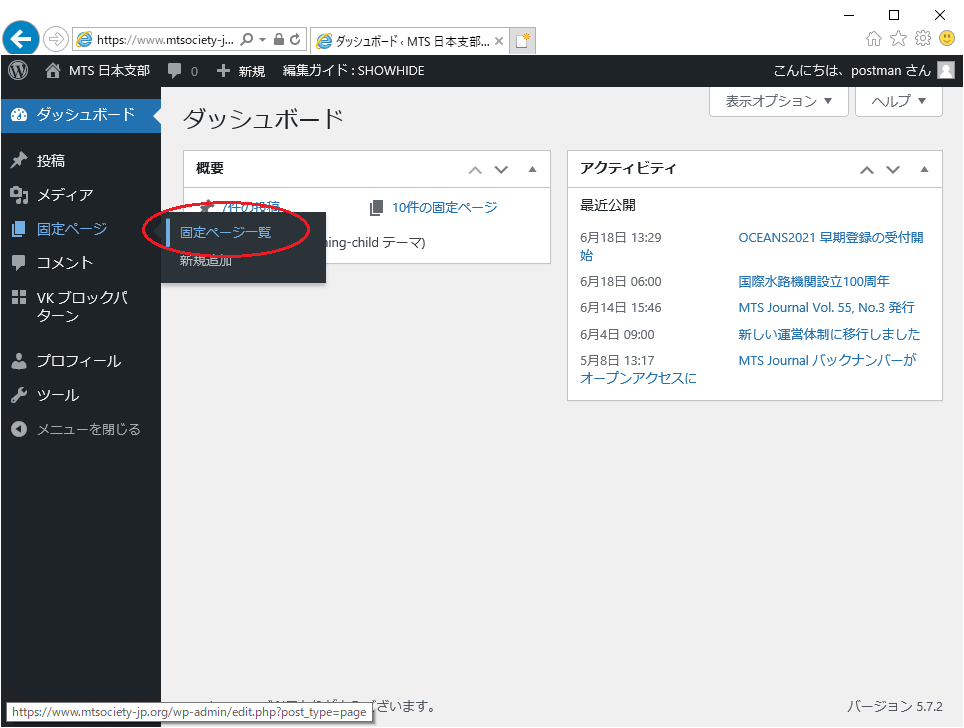The width and height of the screenshot is (964, 728).
Task: Click the comments bubble icon in admin bar
Action: pyautogui.click(x=175, y=71)
